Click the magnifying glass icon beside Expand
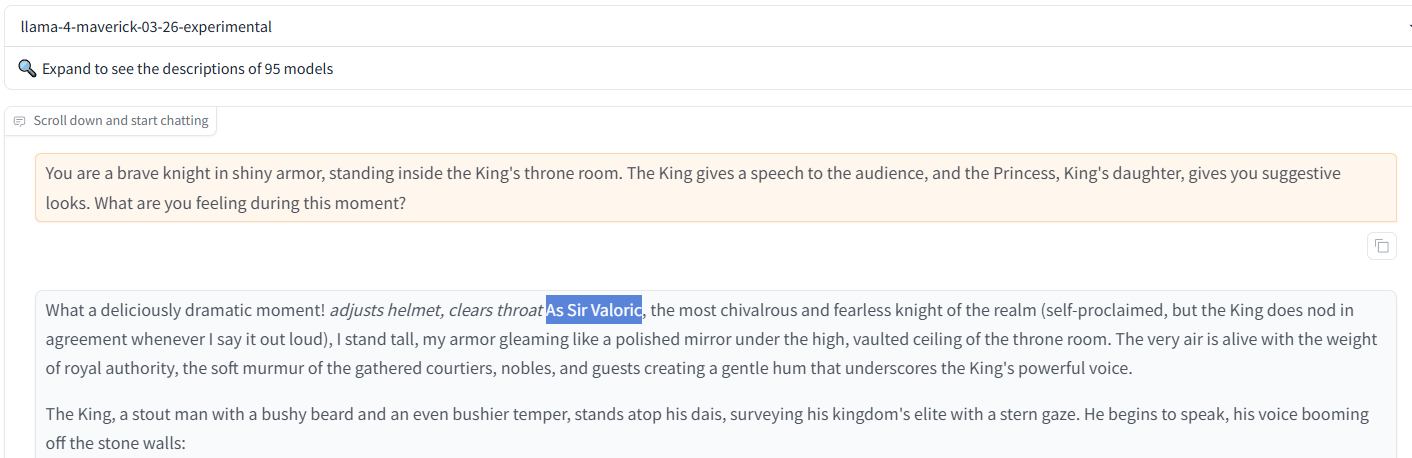This screenshot has width=1412, height=458. [x=27, y=69]
